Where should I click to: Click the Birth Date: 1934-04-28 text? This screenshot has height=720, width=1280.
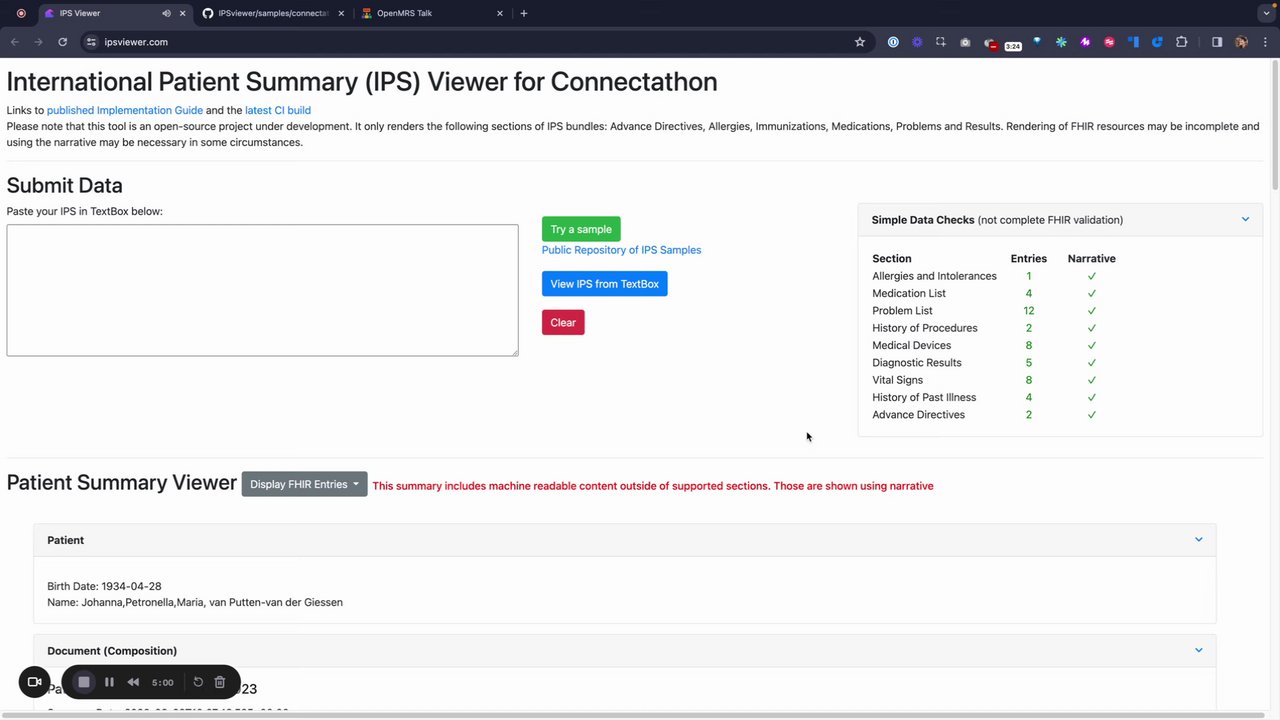[x=104, y=586]
